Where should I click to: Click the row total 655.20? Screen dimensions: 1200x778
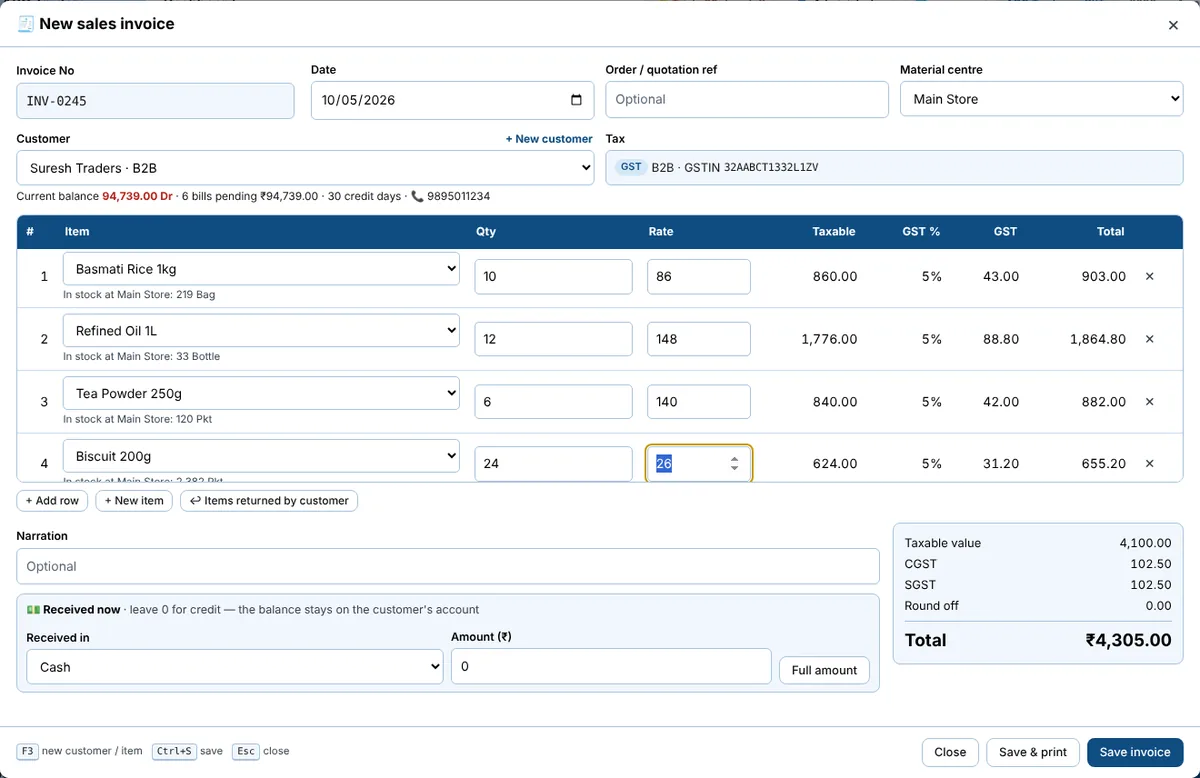pyautogui.click(x=1104, y=464)
